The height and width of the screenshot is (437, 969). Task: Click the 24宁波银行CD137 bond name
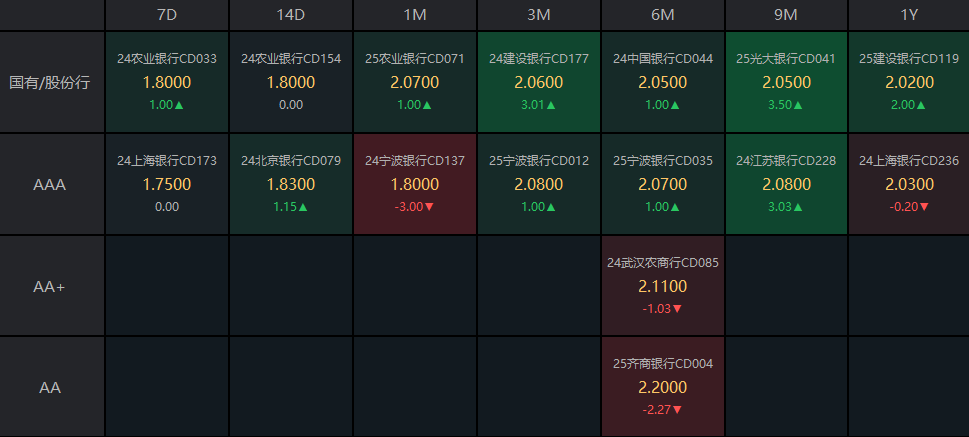coord(415,160)
